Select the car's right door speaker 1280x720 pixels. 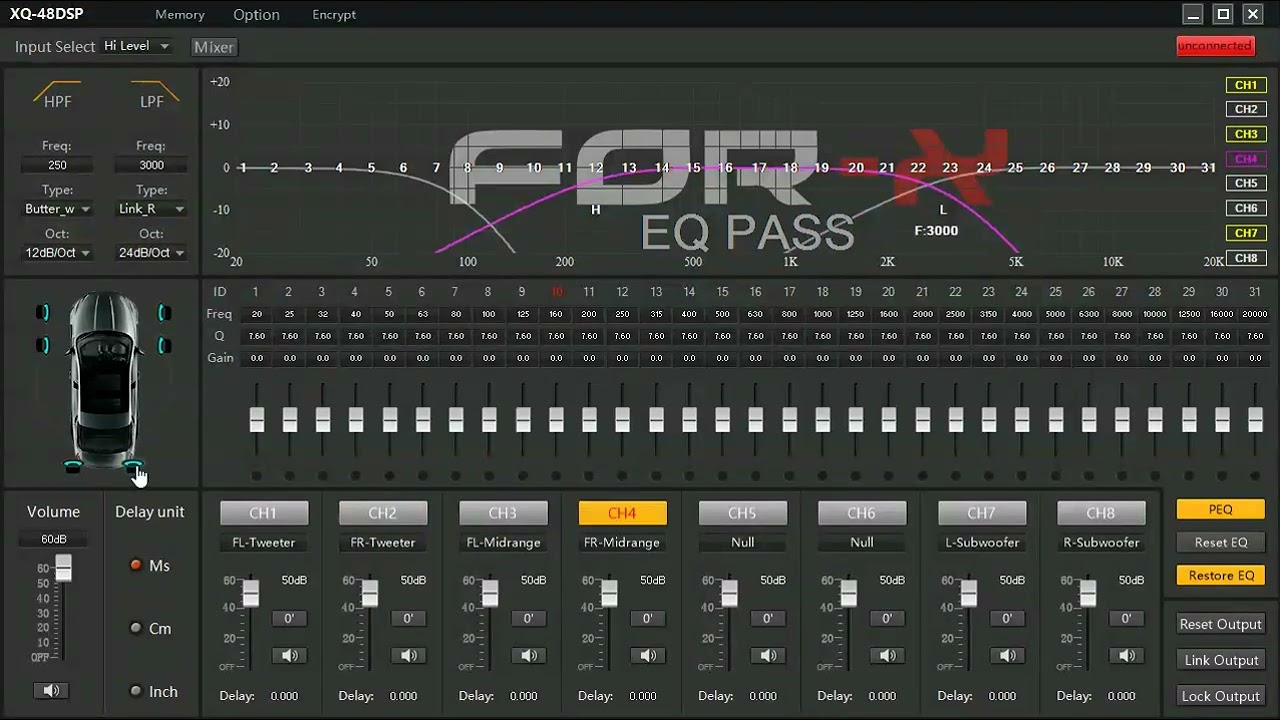click(163, 346)
